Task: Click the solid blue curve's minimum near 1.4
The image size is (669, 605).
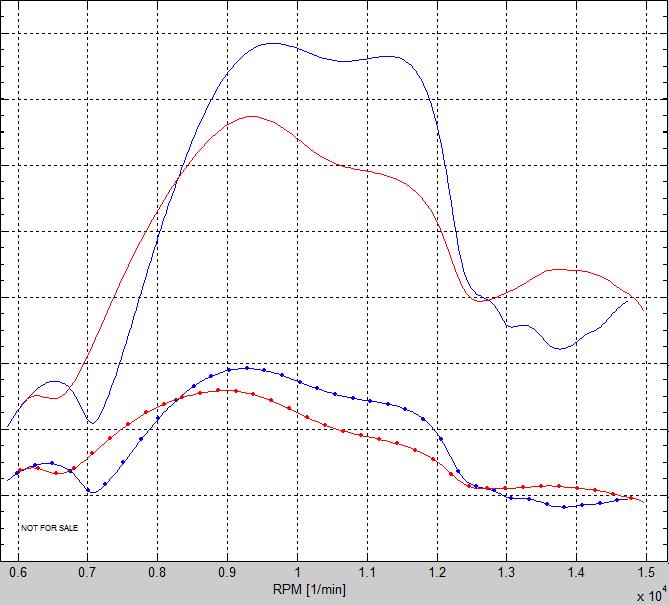Action: coord(562,349)
